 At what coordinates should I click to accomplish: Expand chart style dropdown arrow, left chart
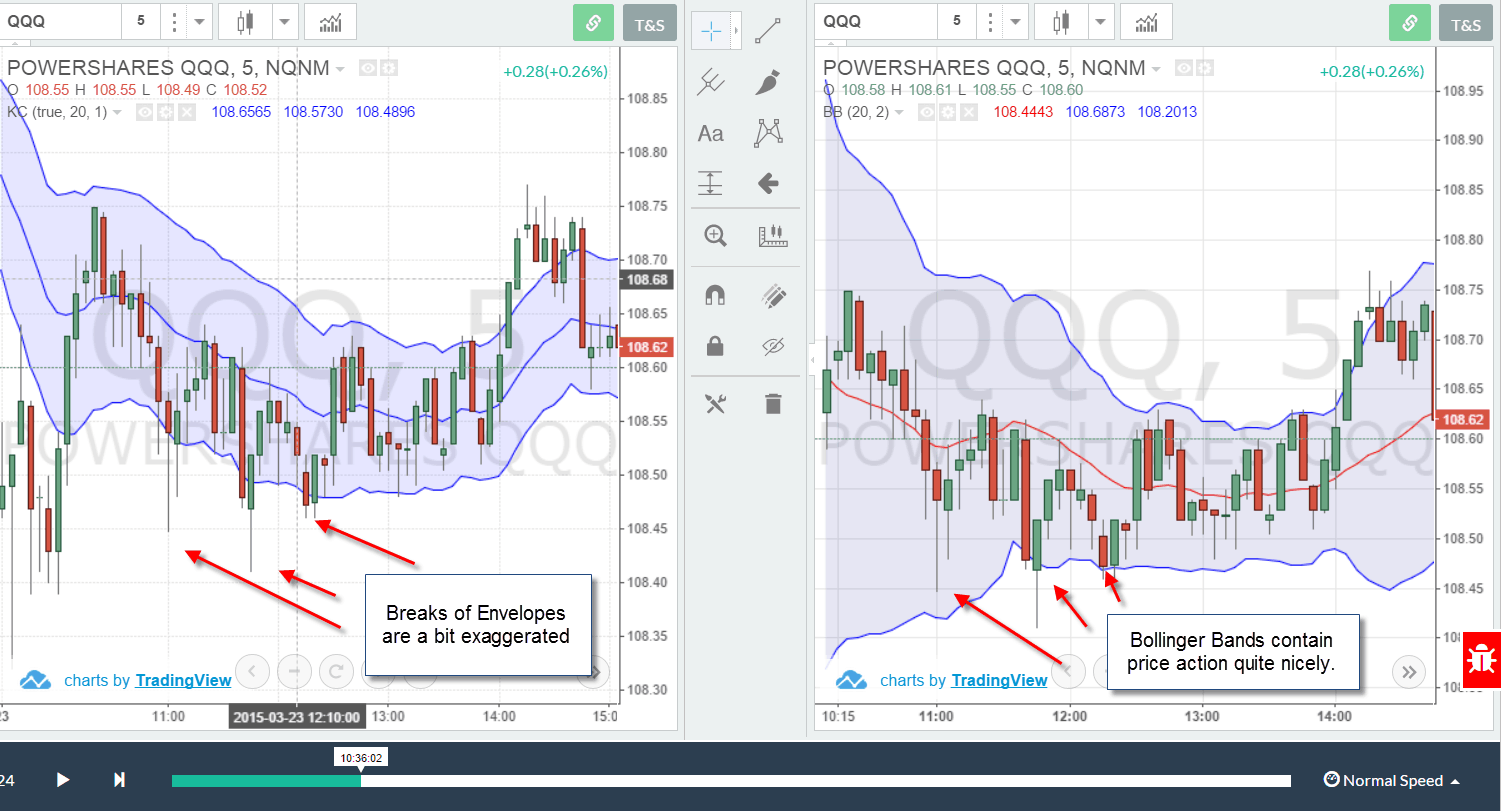click(285, 21)
